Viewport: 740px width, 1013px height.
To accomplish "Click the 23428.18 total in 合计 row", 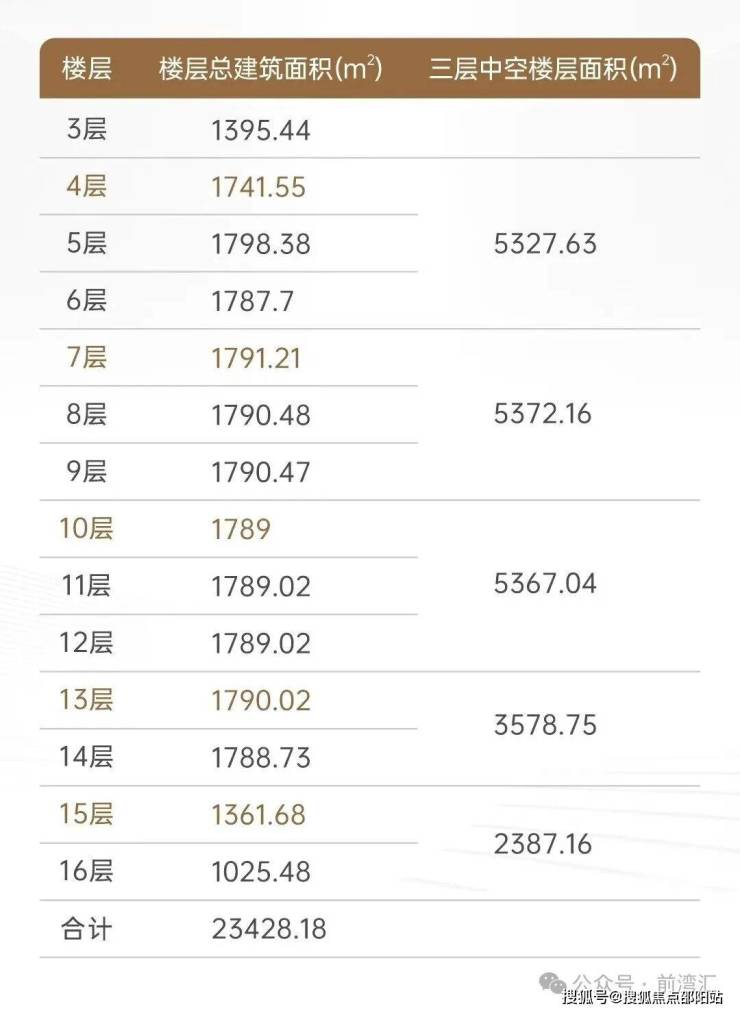I will point(269,929).
